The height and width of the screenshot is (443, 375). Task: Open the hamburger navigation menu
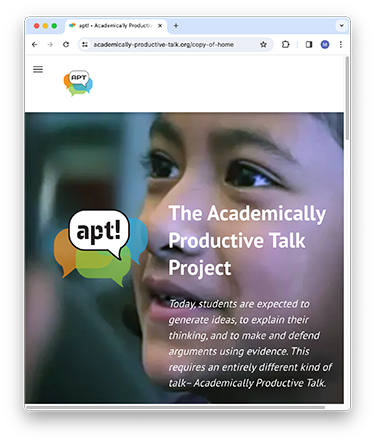[38, 69]
